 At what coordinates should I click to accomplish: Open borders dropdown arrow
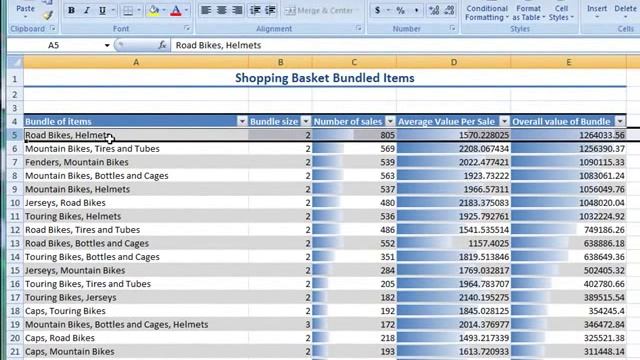[139, 10]
